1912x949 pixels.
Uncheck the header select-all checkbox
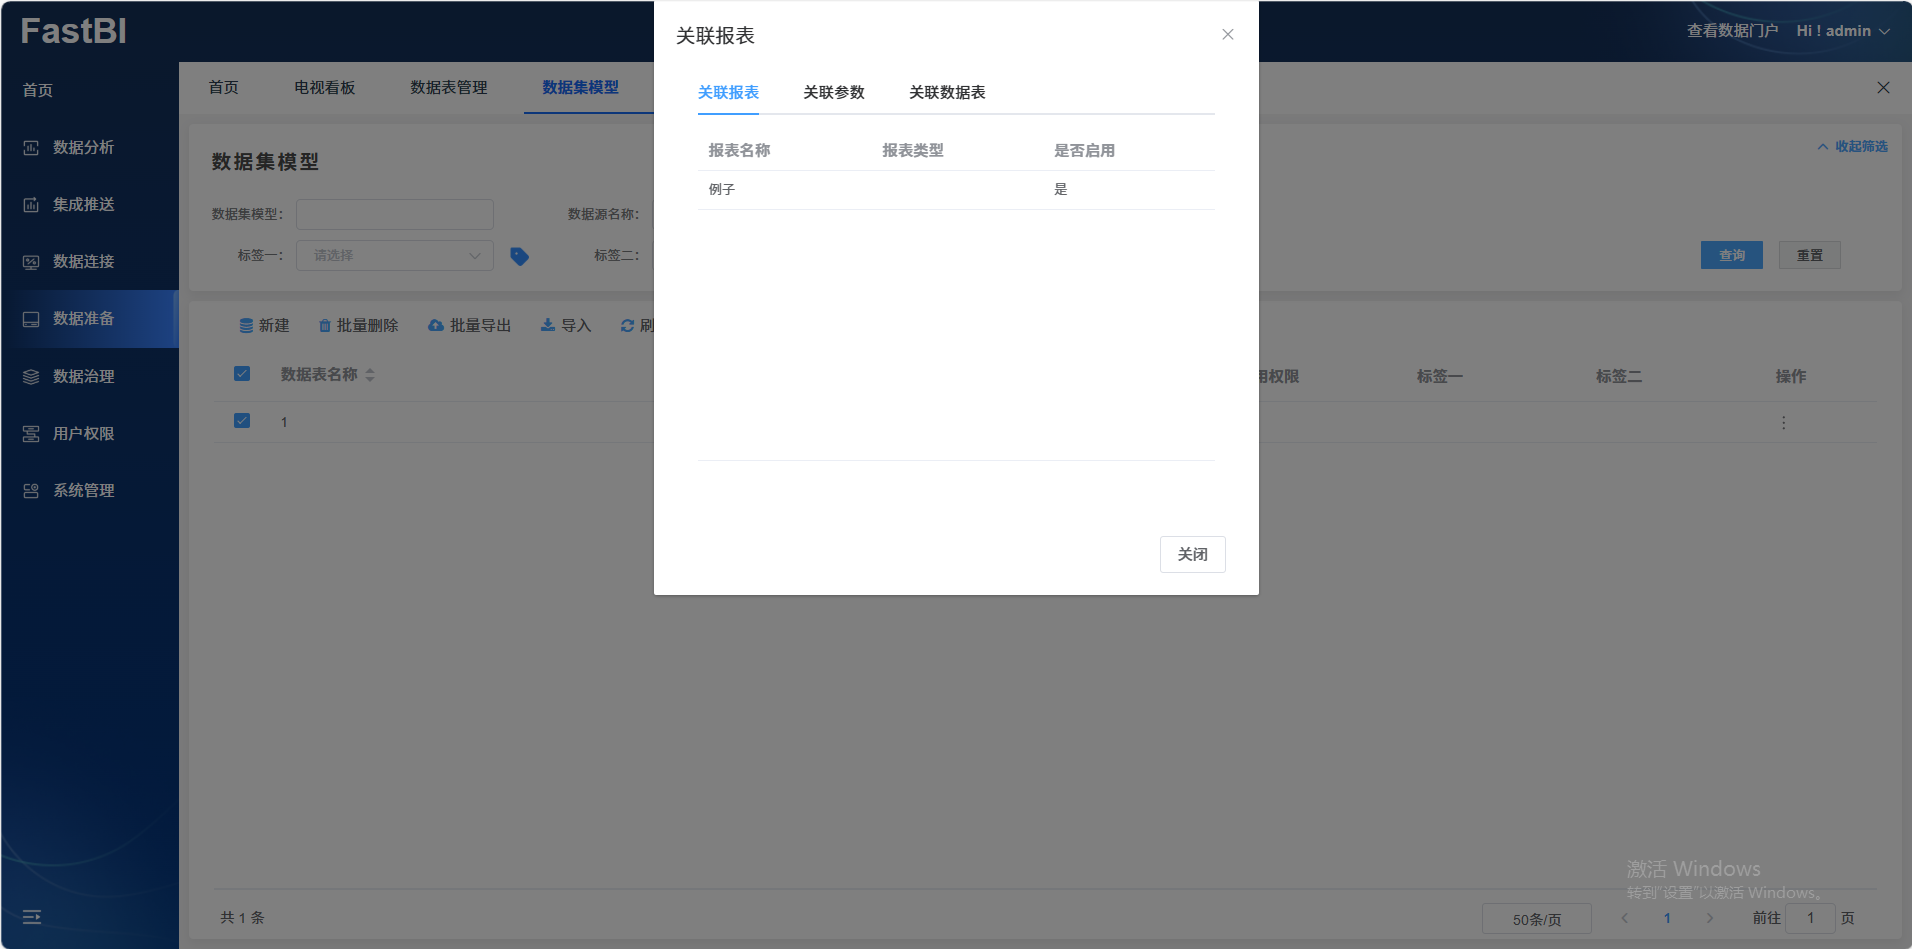coord(242,373)
